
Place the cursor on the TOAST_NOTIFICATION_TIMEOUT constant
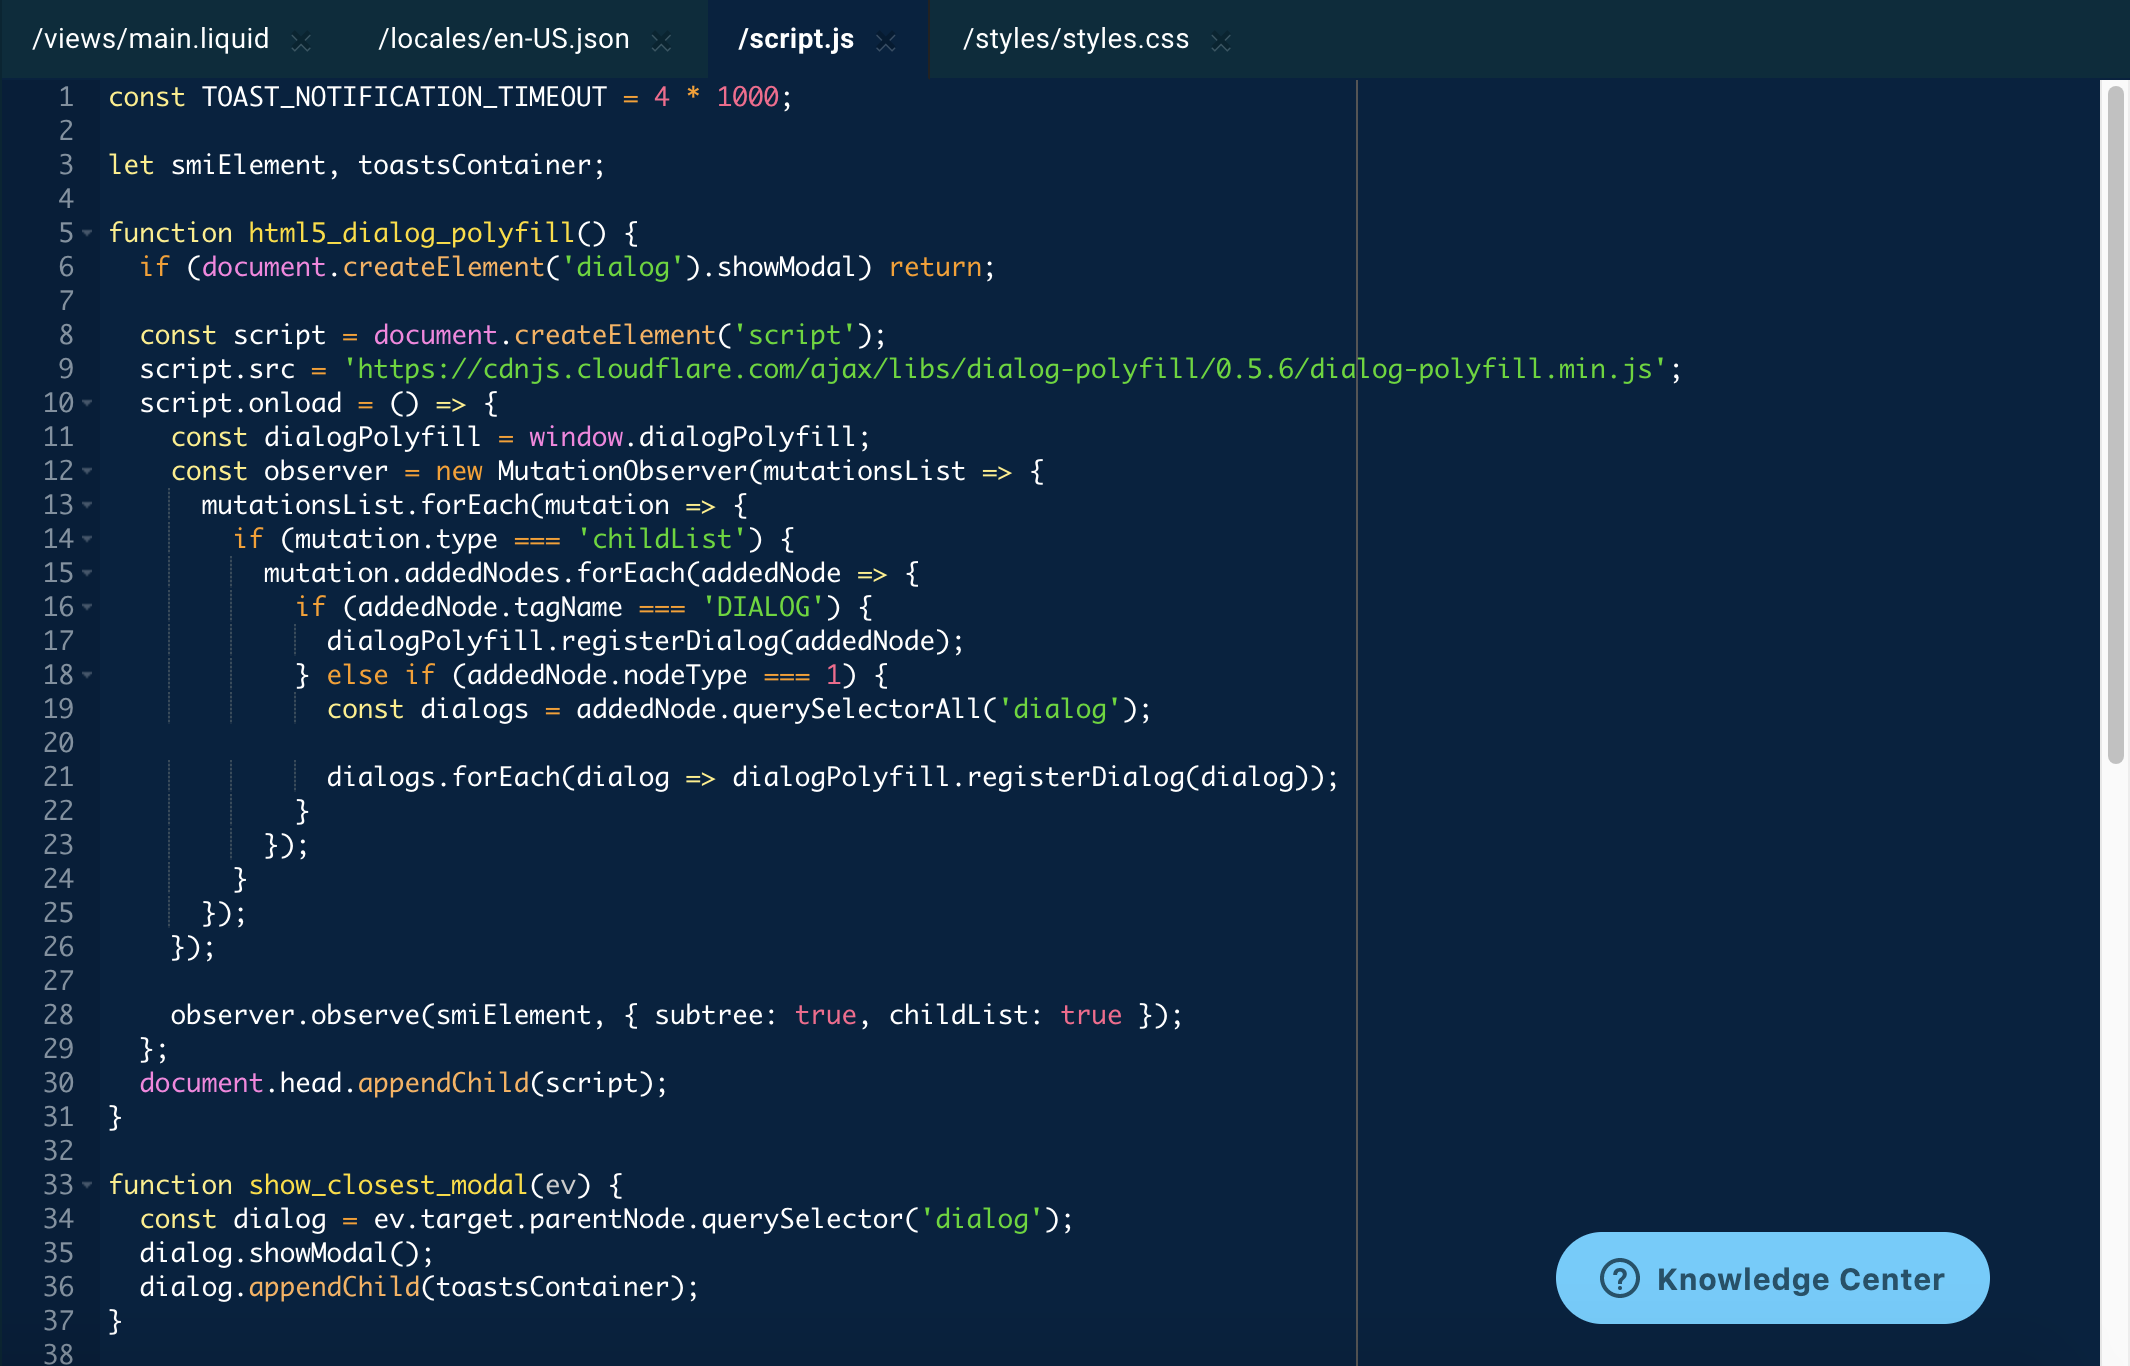click(404, 97)
